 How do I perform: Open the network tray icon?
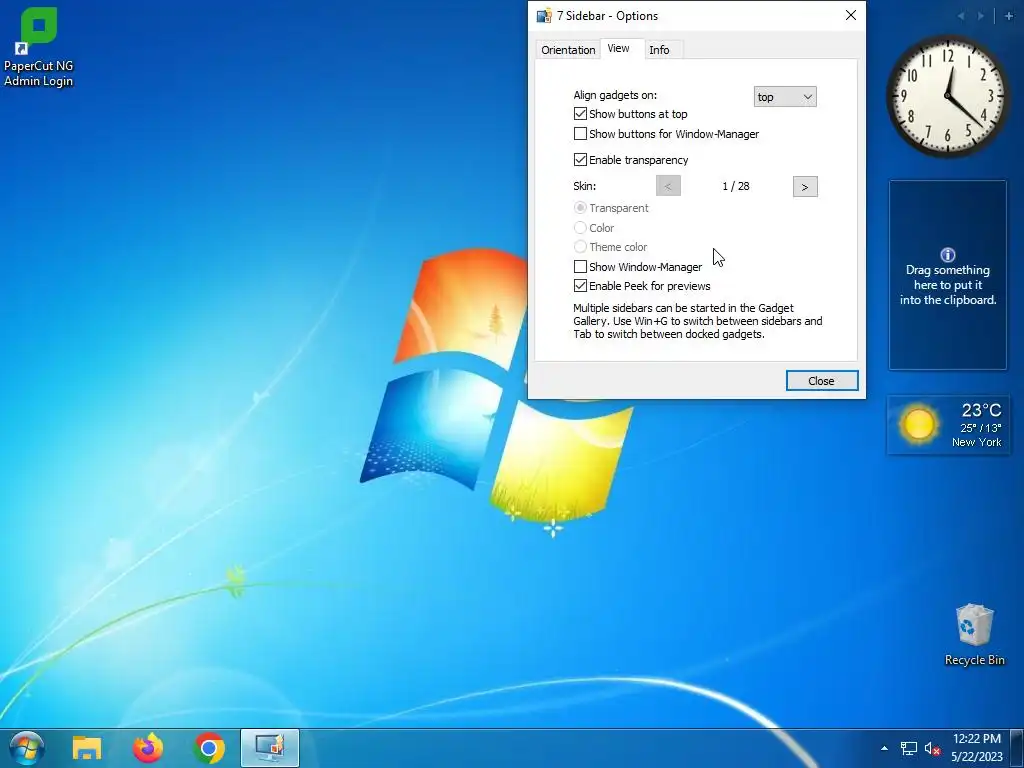(x=908, y=748)
